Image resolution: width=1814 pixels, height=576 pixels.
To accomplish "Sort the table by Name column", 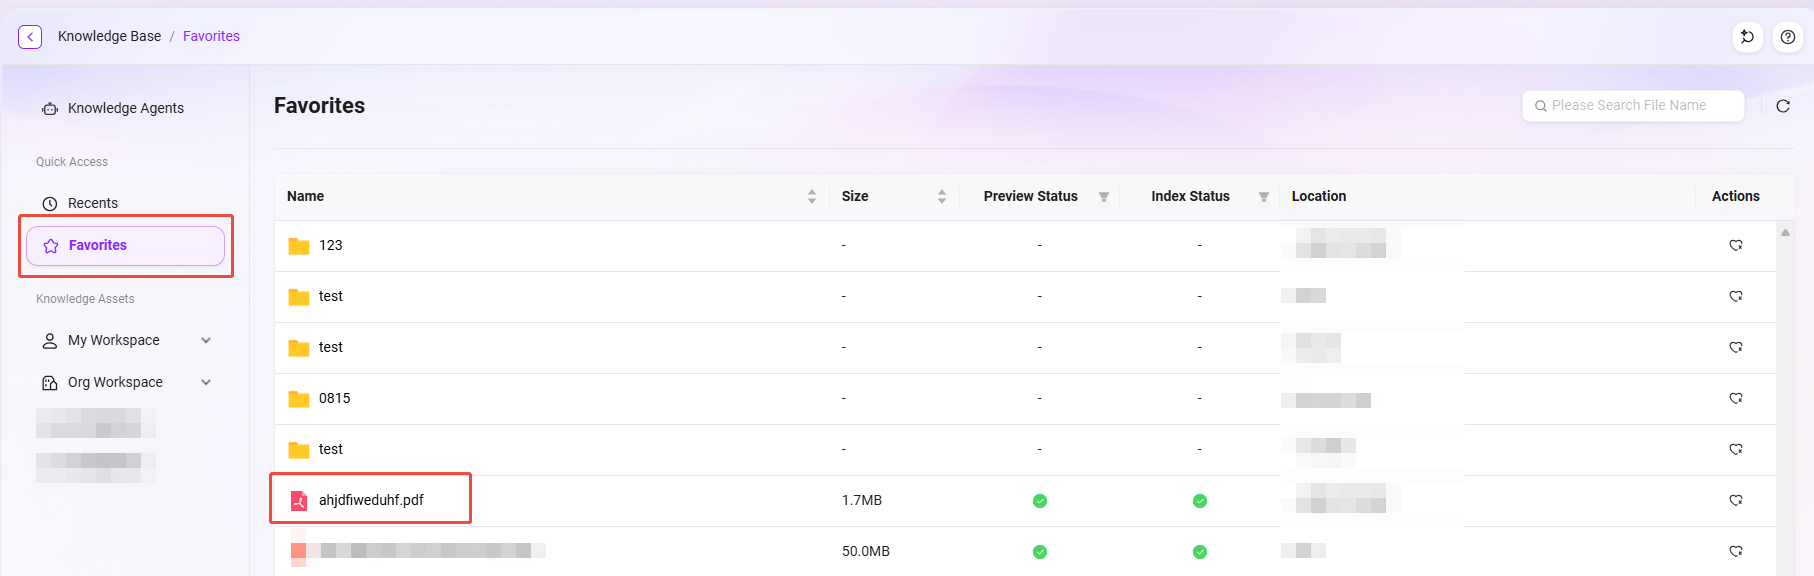I will click(811, 197).
